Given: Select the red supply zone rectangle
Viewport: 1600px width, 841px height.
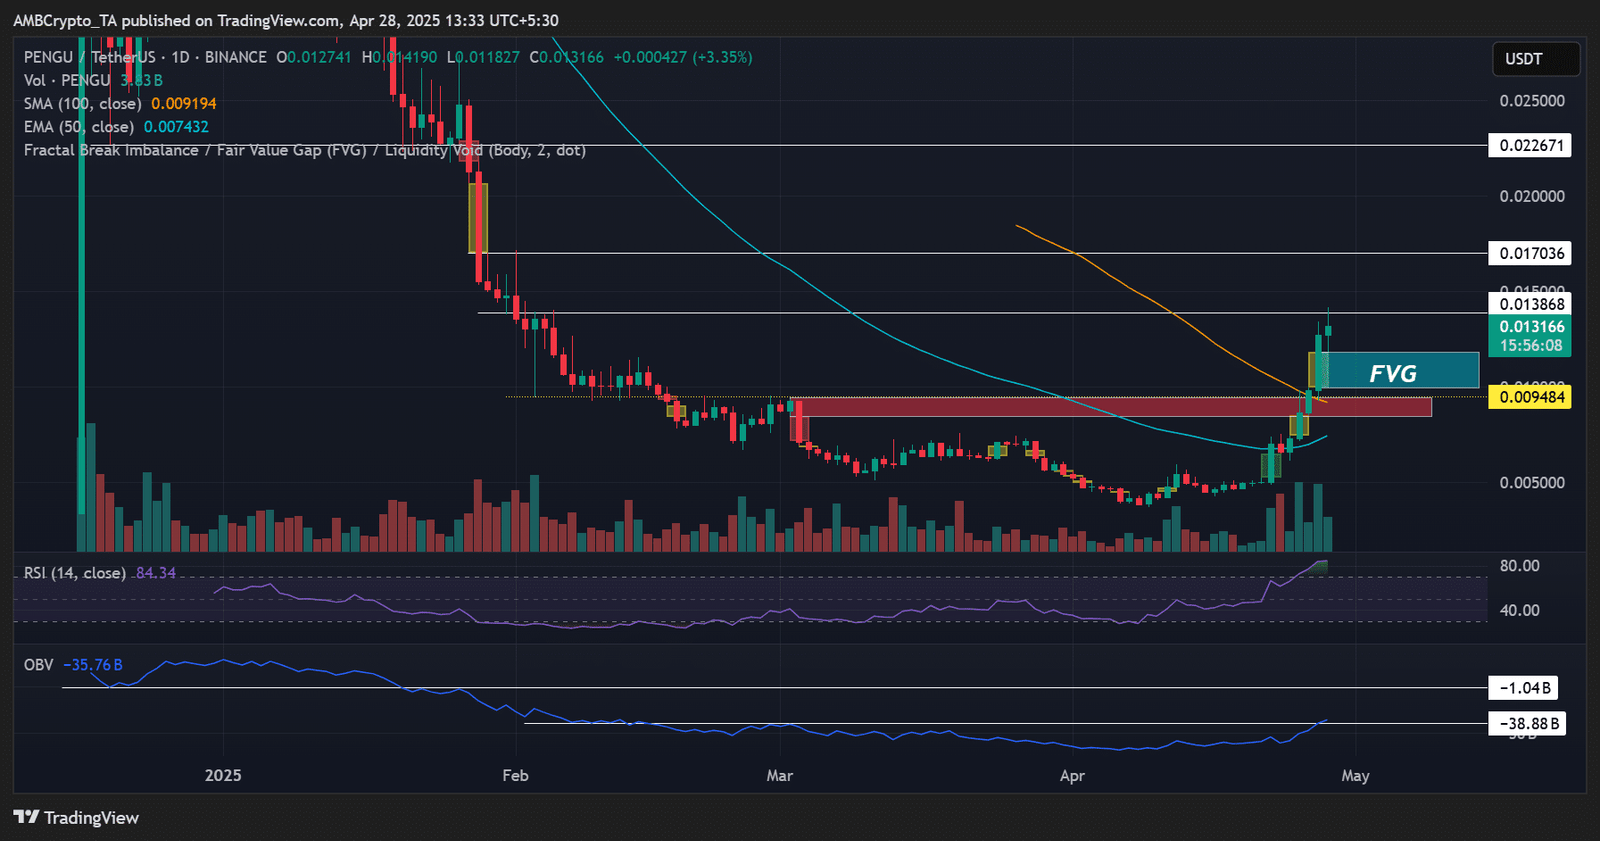Looking at the screenshot, I should point(1100,406).
